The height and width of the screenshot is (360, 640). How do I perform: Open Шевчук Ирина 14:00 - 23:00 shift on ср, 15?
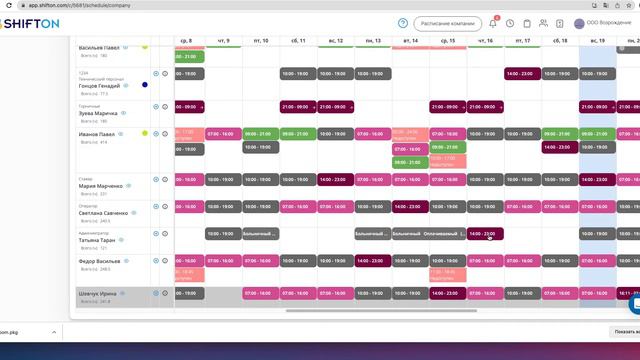pos(447,293)
